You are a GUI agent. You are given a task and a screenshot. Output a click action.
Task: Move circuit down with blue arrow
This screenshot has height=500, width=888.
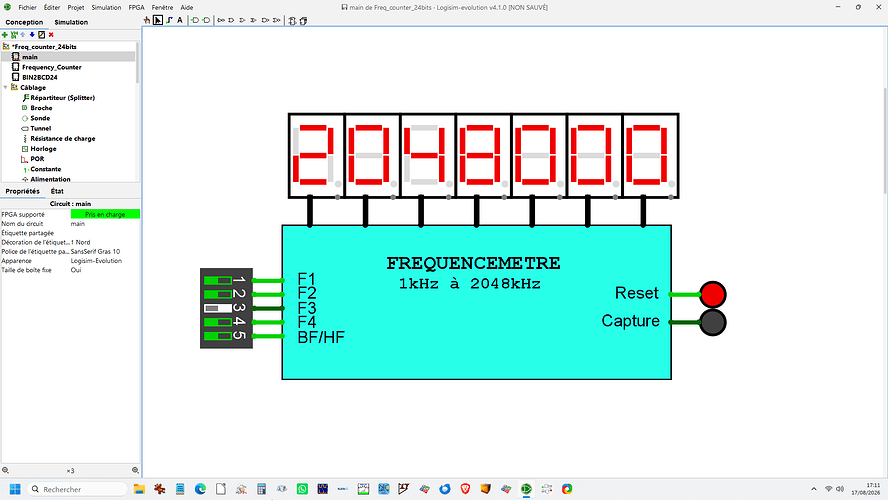[32, 35]
